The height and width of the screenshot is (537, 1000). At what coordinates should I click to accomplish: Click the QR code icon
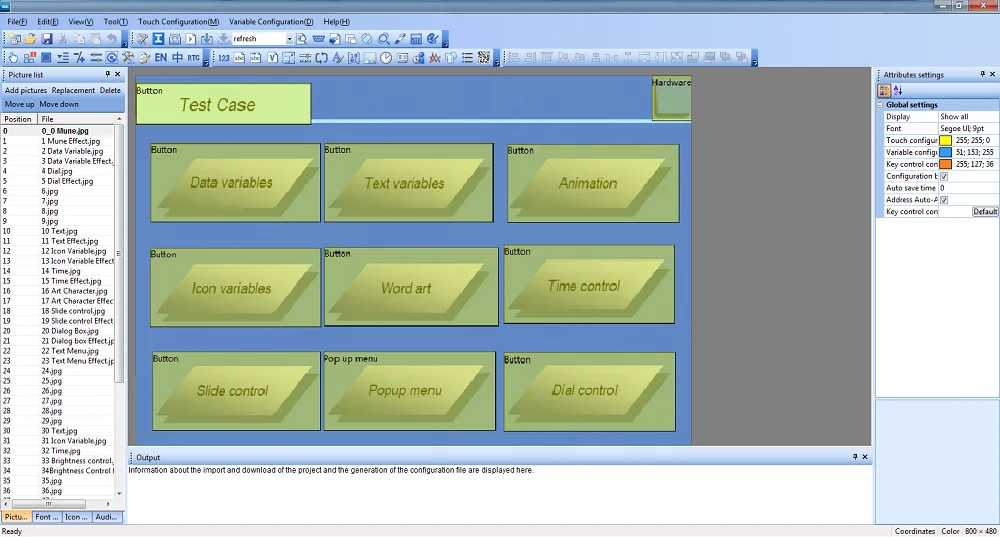(x=483, y=58)
